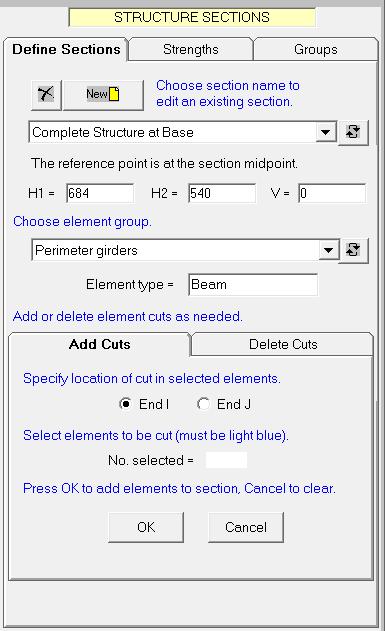Click the delete section icon button

(x=46, y=95)
